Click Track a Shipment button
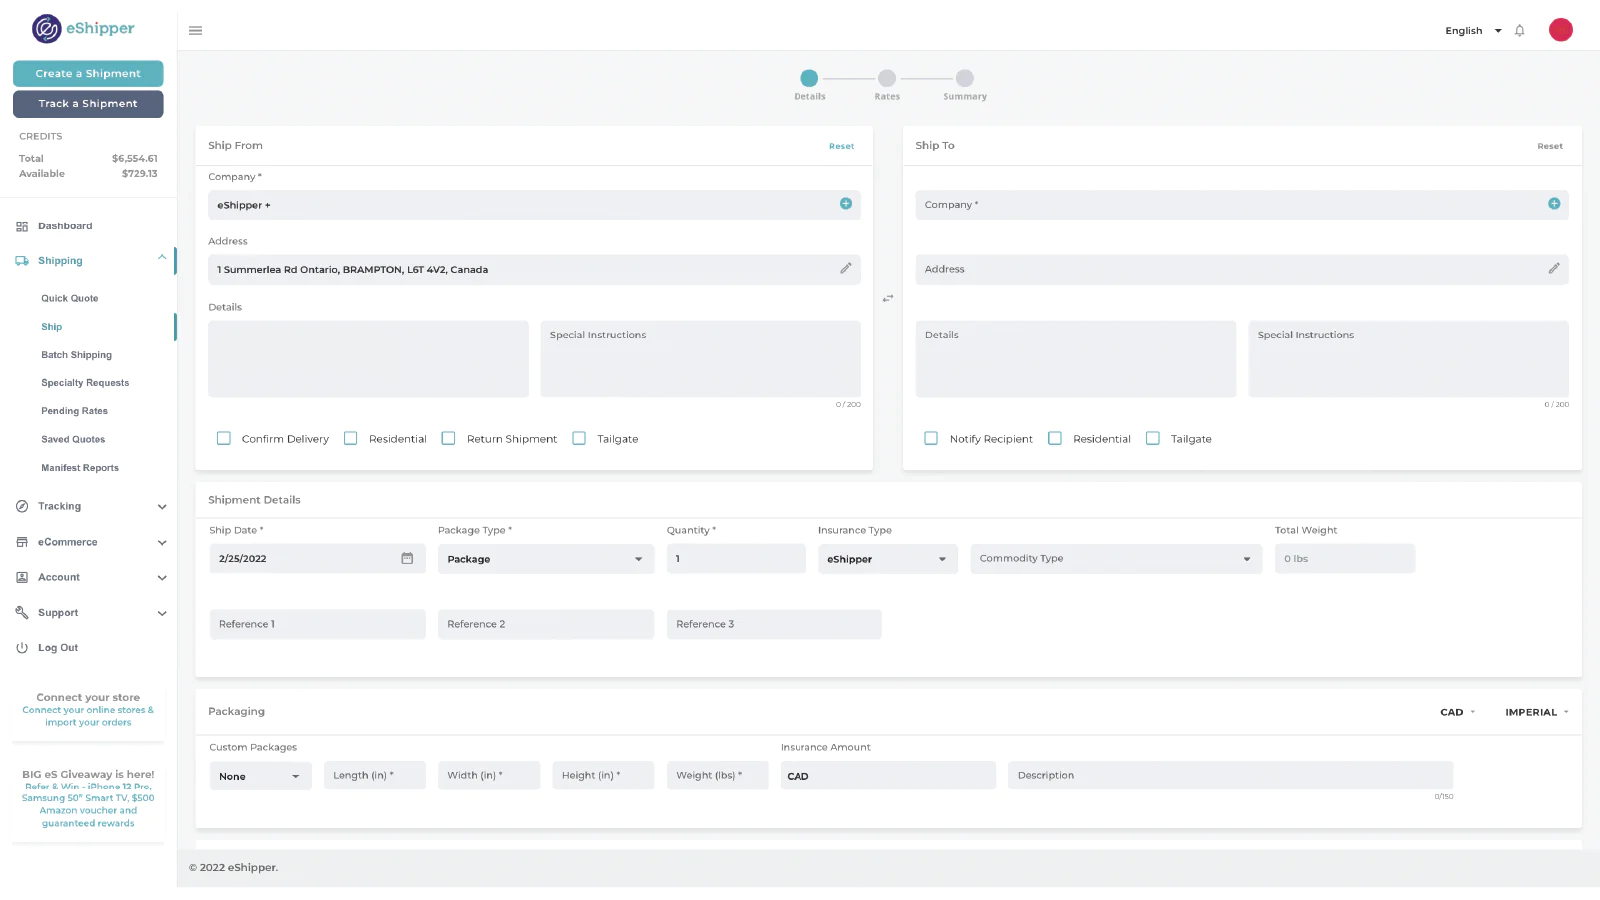The height and width of the screenshot is (900, 1600). point(88,103)
